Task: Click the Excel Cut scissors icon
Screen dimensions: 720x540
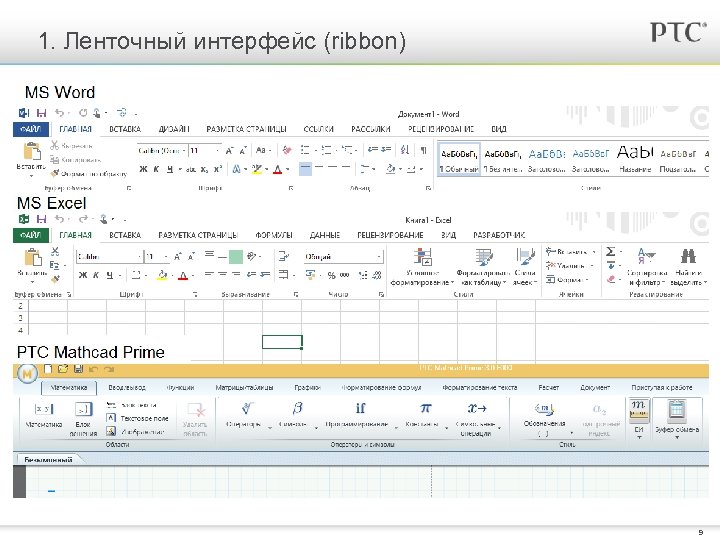Action: click(55, 251)
